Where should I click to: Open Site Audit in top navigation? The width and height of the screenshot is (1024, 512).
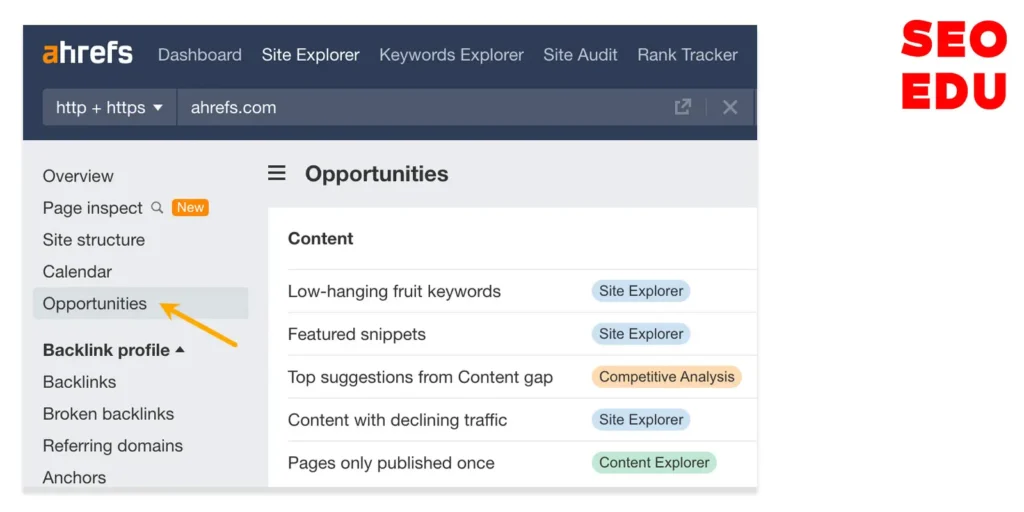point(580,55)
